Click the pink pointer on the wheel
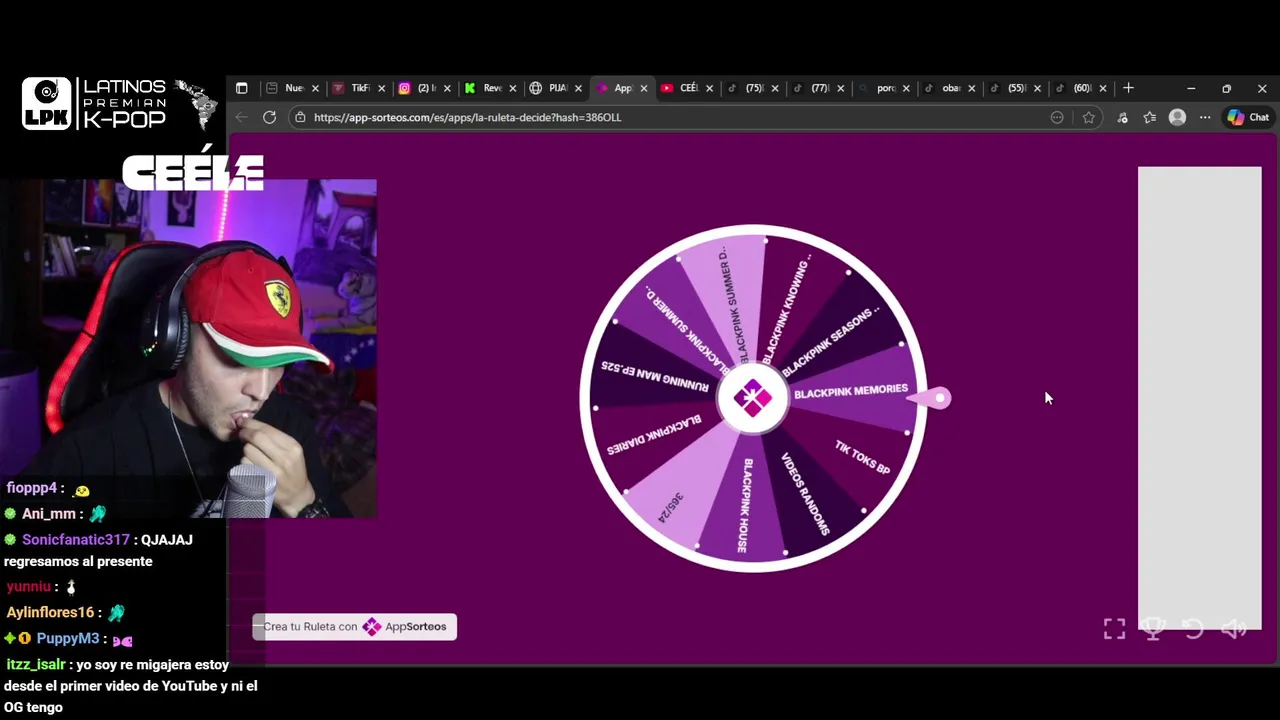The image size is (1280, 720). coord(931,398)
